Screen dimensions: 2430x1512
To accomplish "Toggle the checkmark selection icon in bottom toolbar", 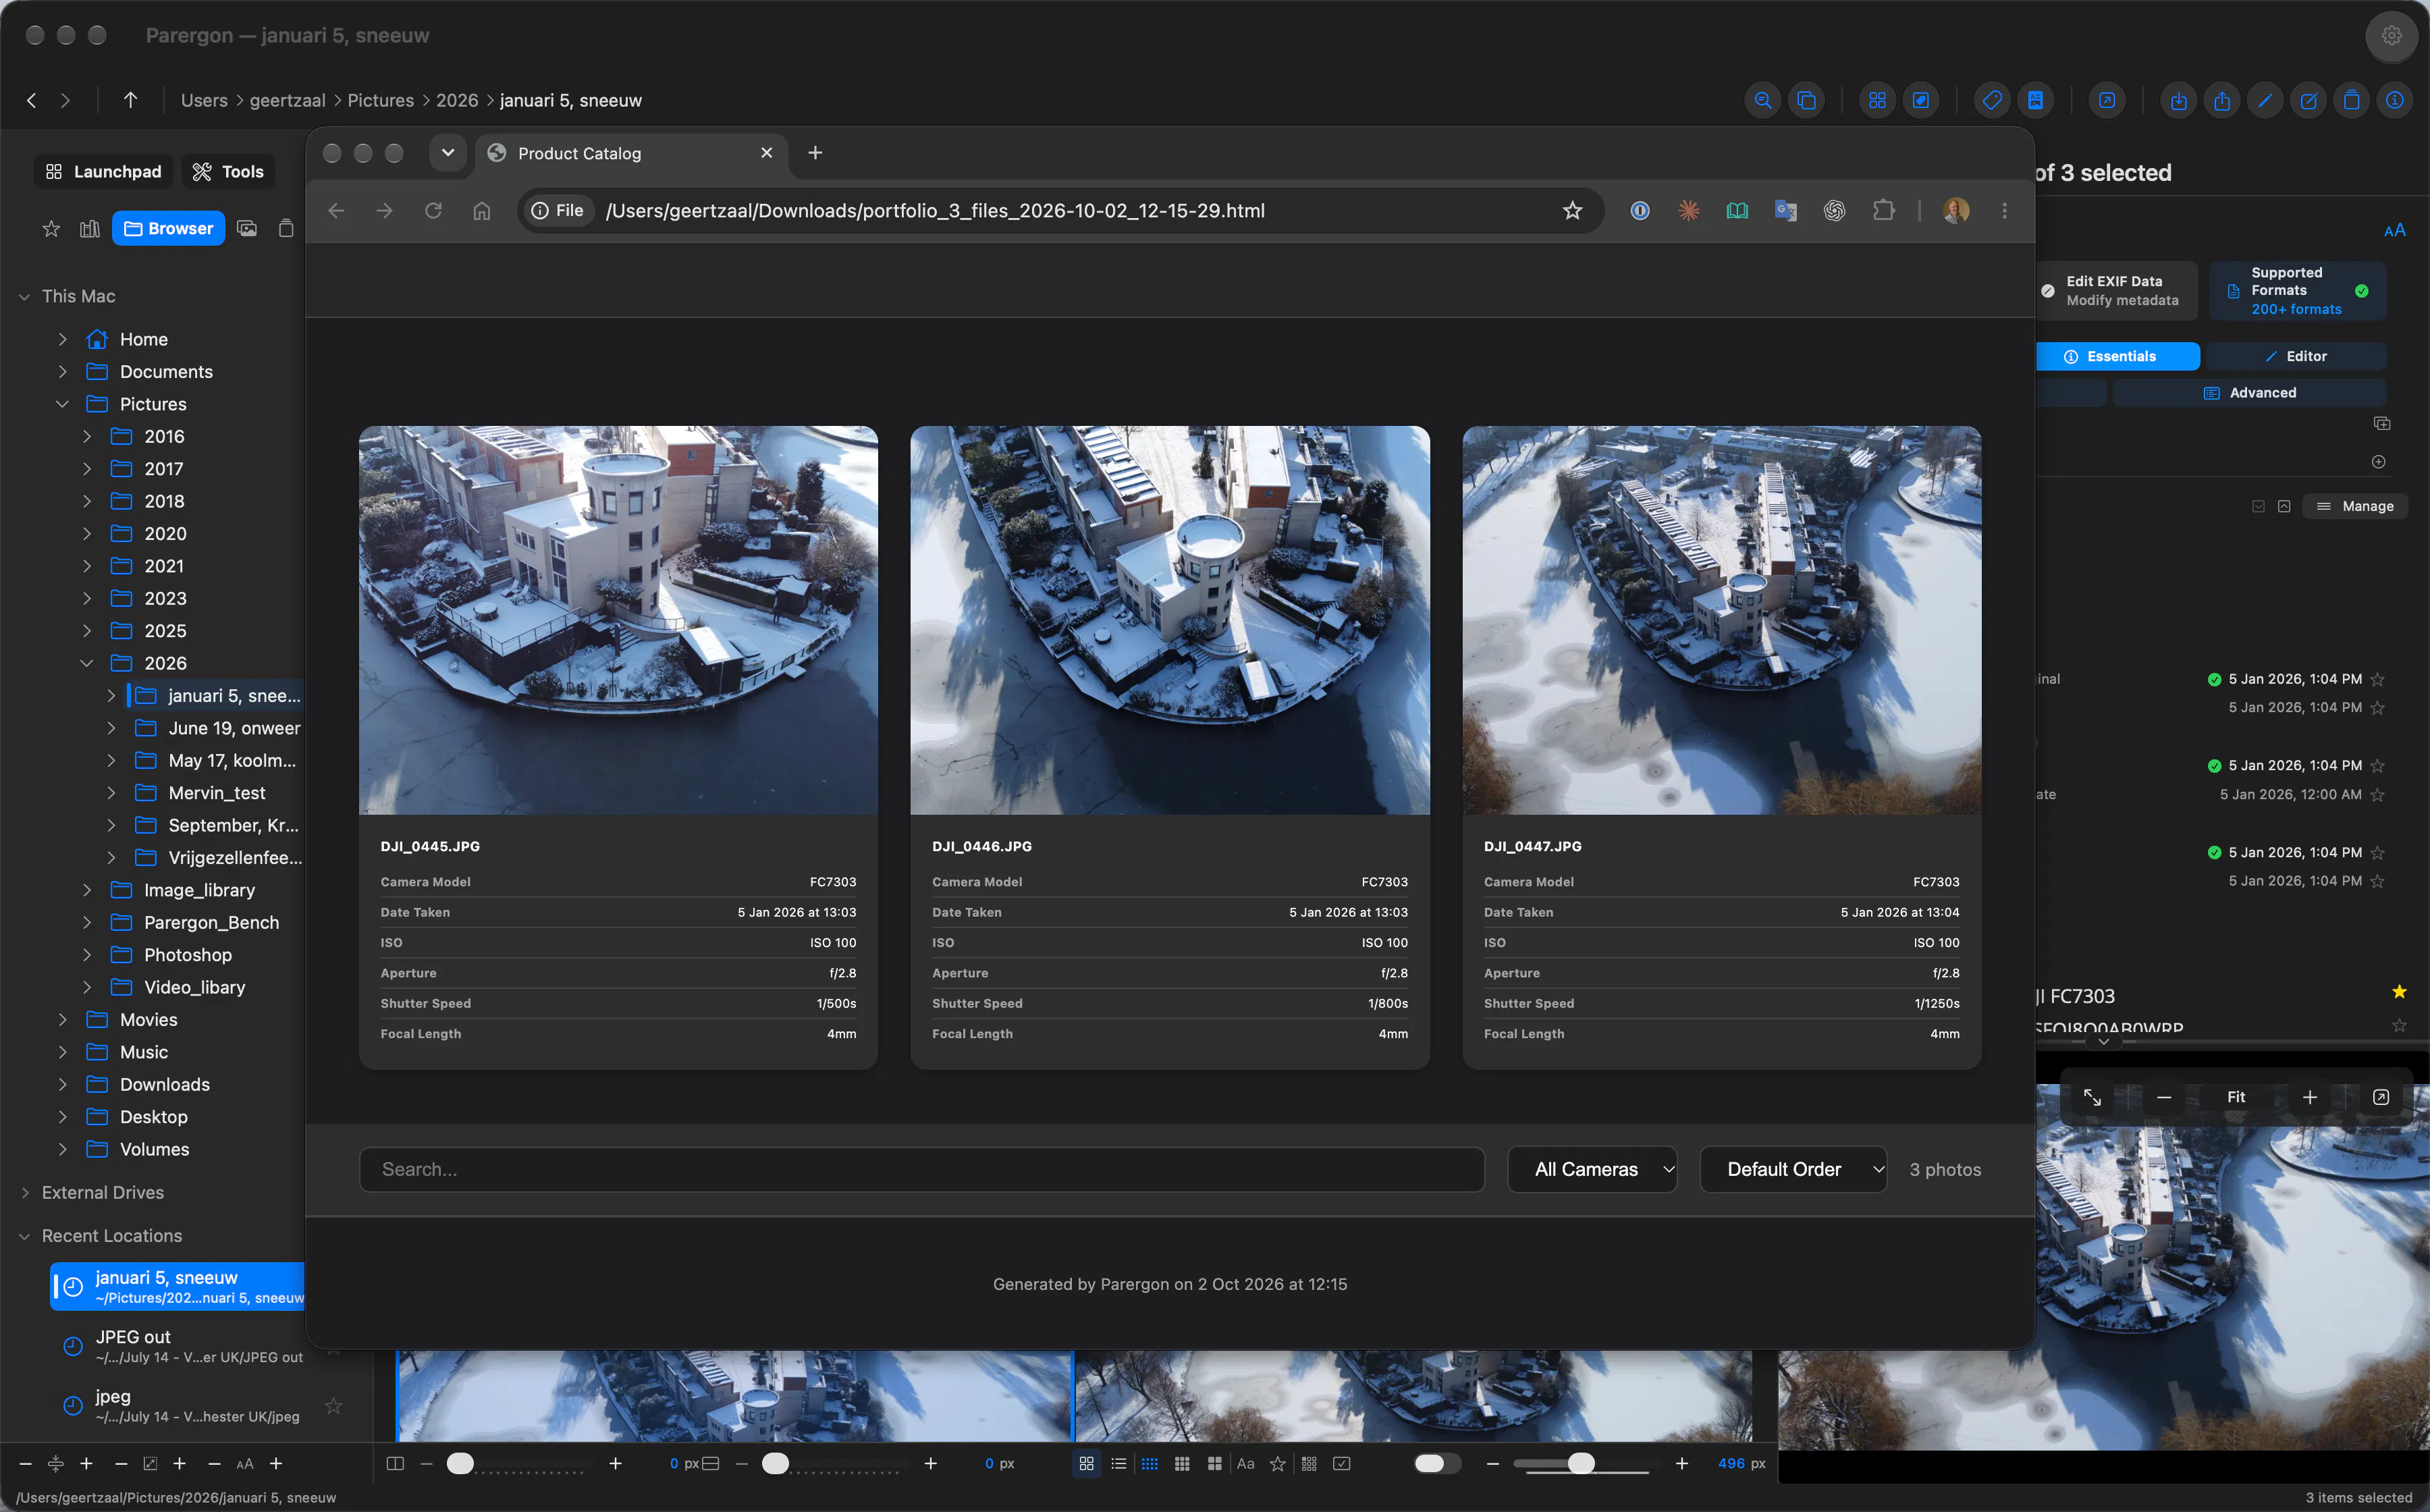I will pos(1342,1463).
